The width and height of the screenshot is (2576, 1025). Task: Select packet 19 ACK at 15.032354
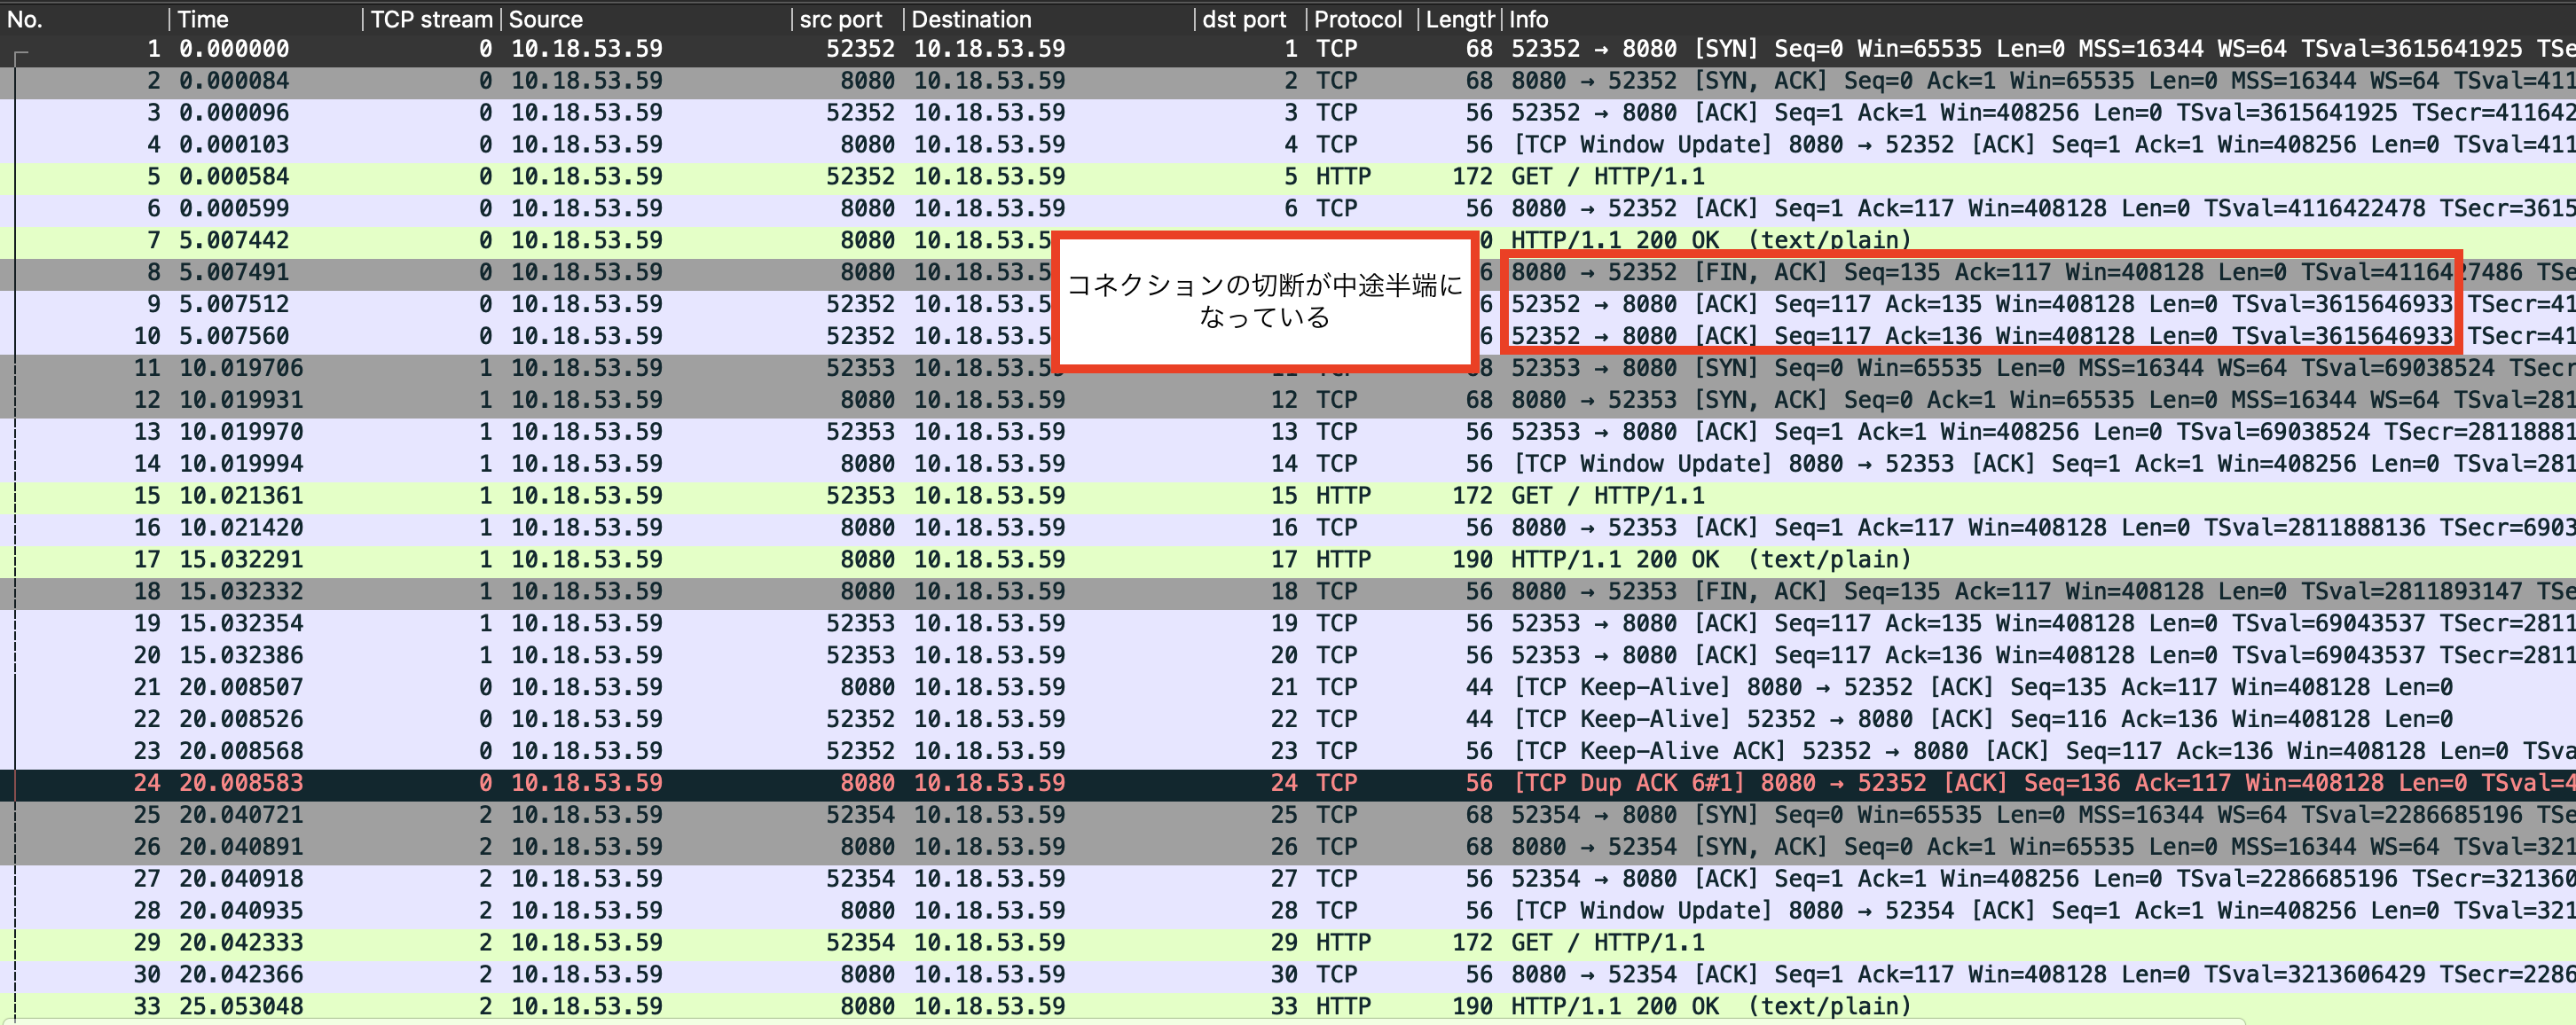click(x=1288, y=624)
